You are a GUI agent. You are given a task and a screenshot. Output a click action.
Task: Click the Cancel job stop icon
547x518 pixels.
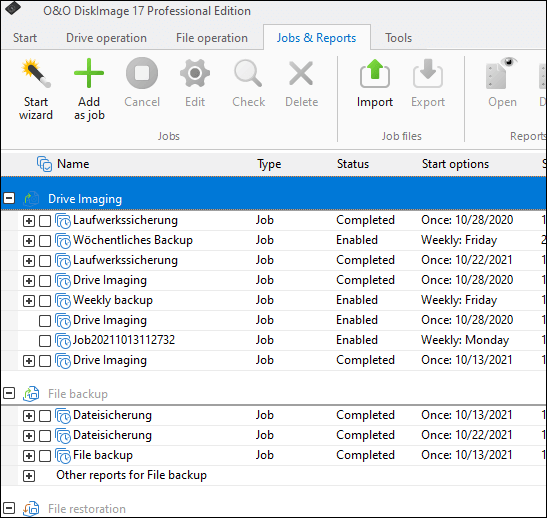tap(142, 73)
